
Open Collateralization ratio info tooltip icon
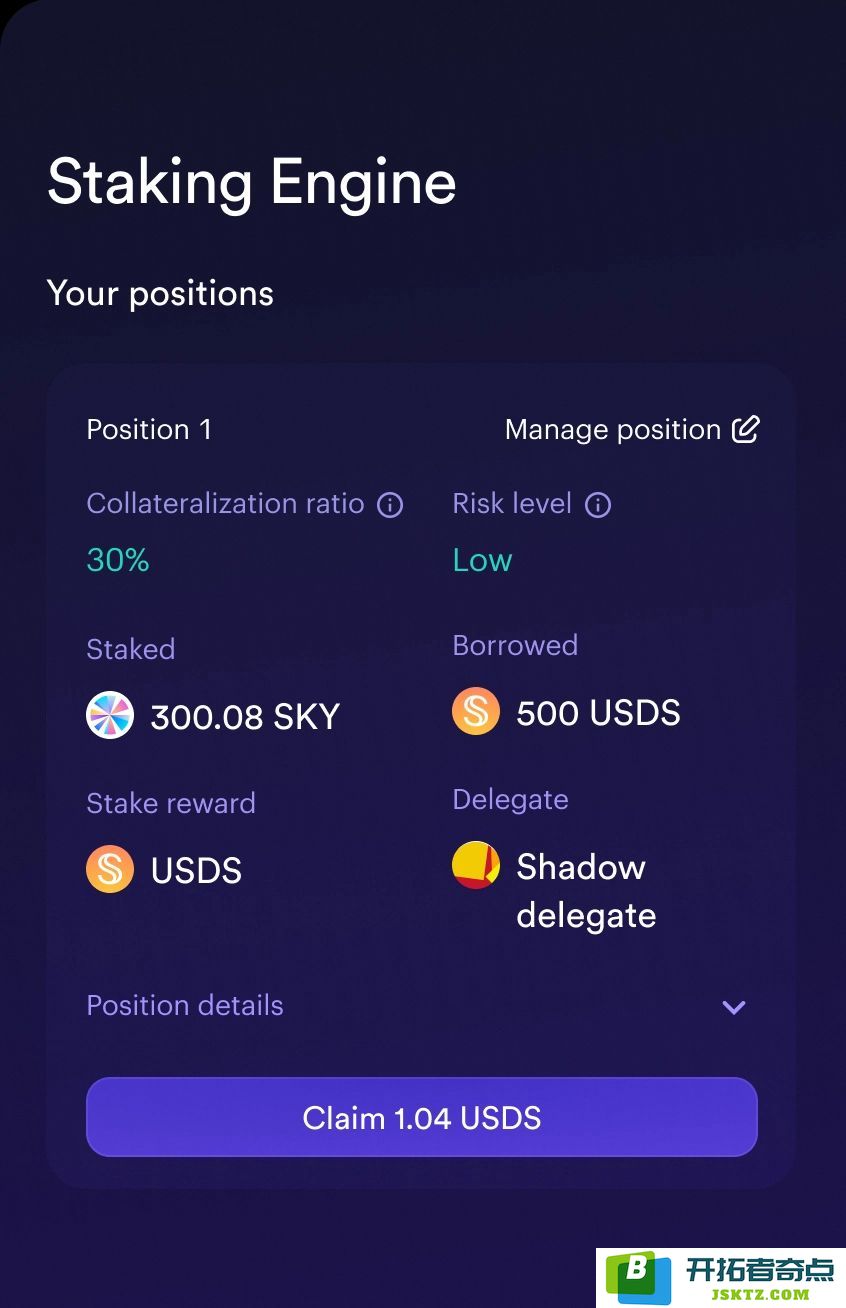[390, 504]
